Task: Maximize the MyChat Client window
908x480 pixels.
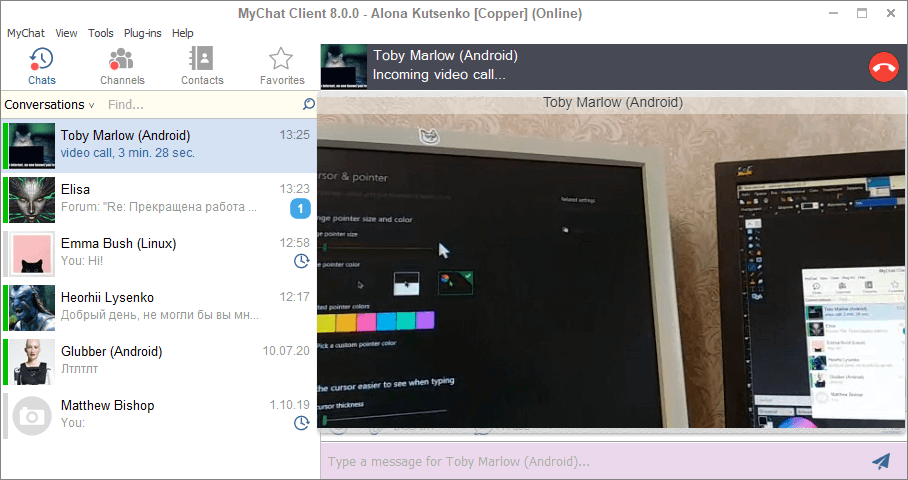Action: (x=862, y=13)
